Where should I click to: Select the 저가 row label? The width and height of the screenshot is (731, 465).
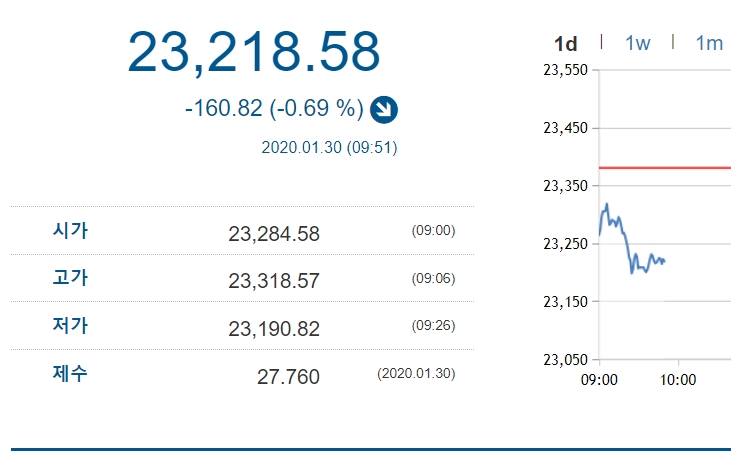[x=70, y=325]
